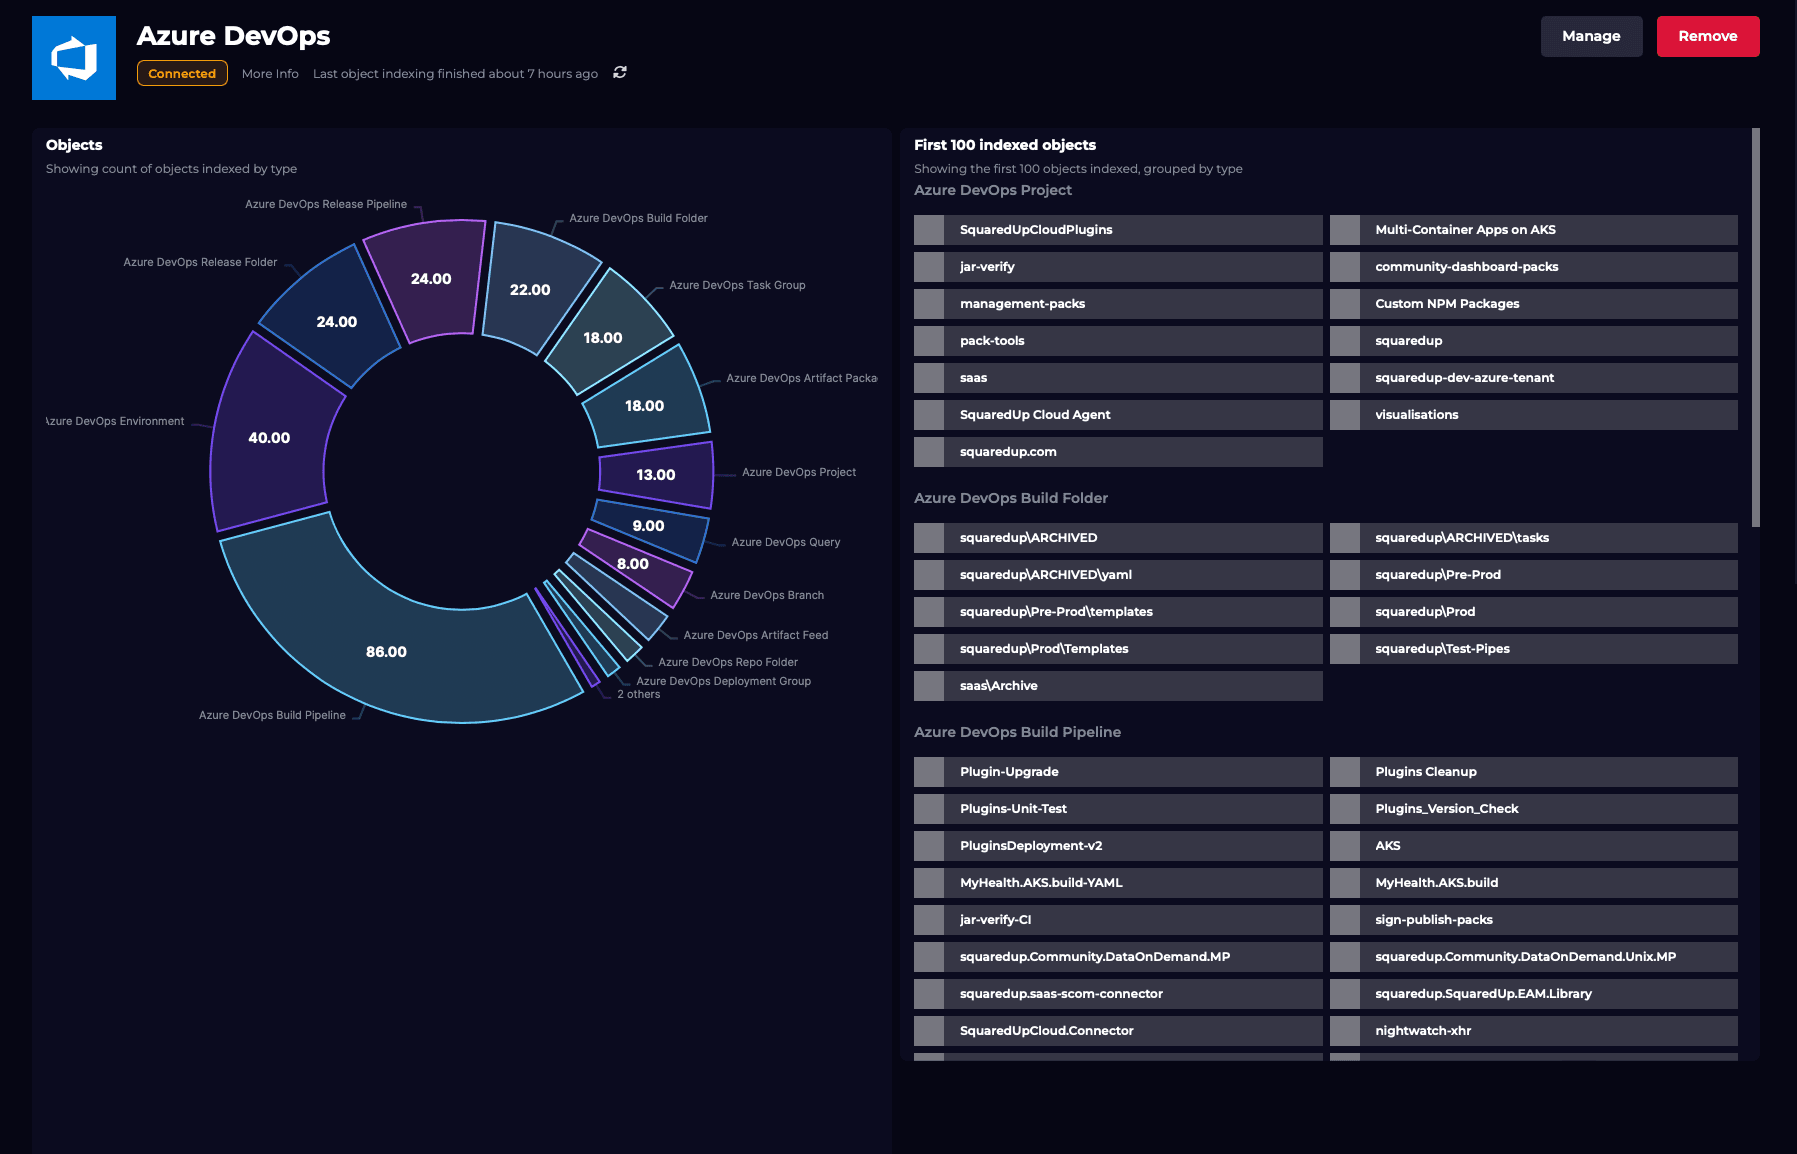Open the squaredup.SquaredUp.EAM.Library pipeline
Image resolution: width=1797 pixels, height=1154 pixels.
[1534, 994]
